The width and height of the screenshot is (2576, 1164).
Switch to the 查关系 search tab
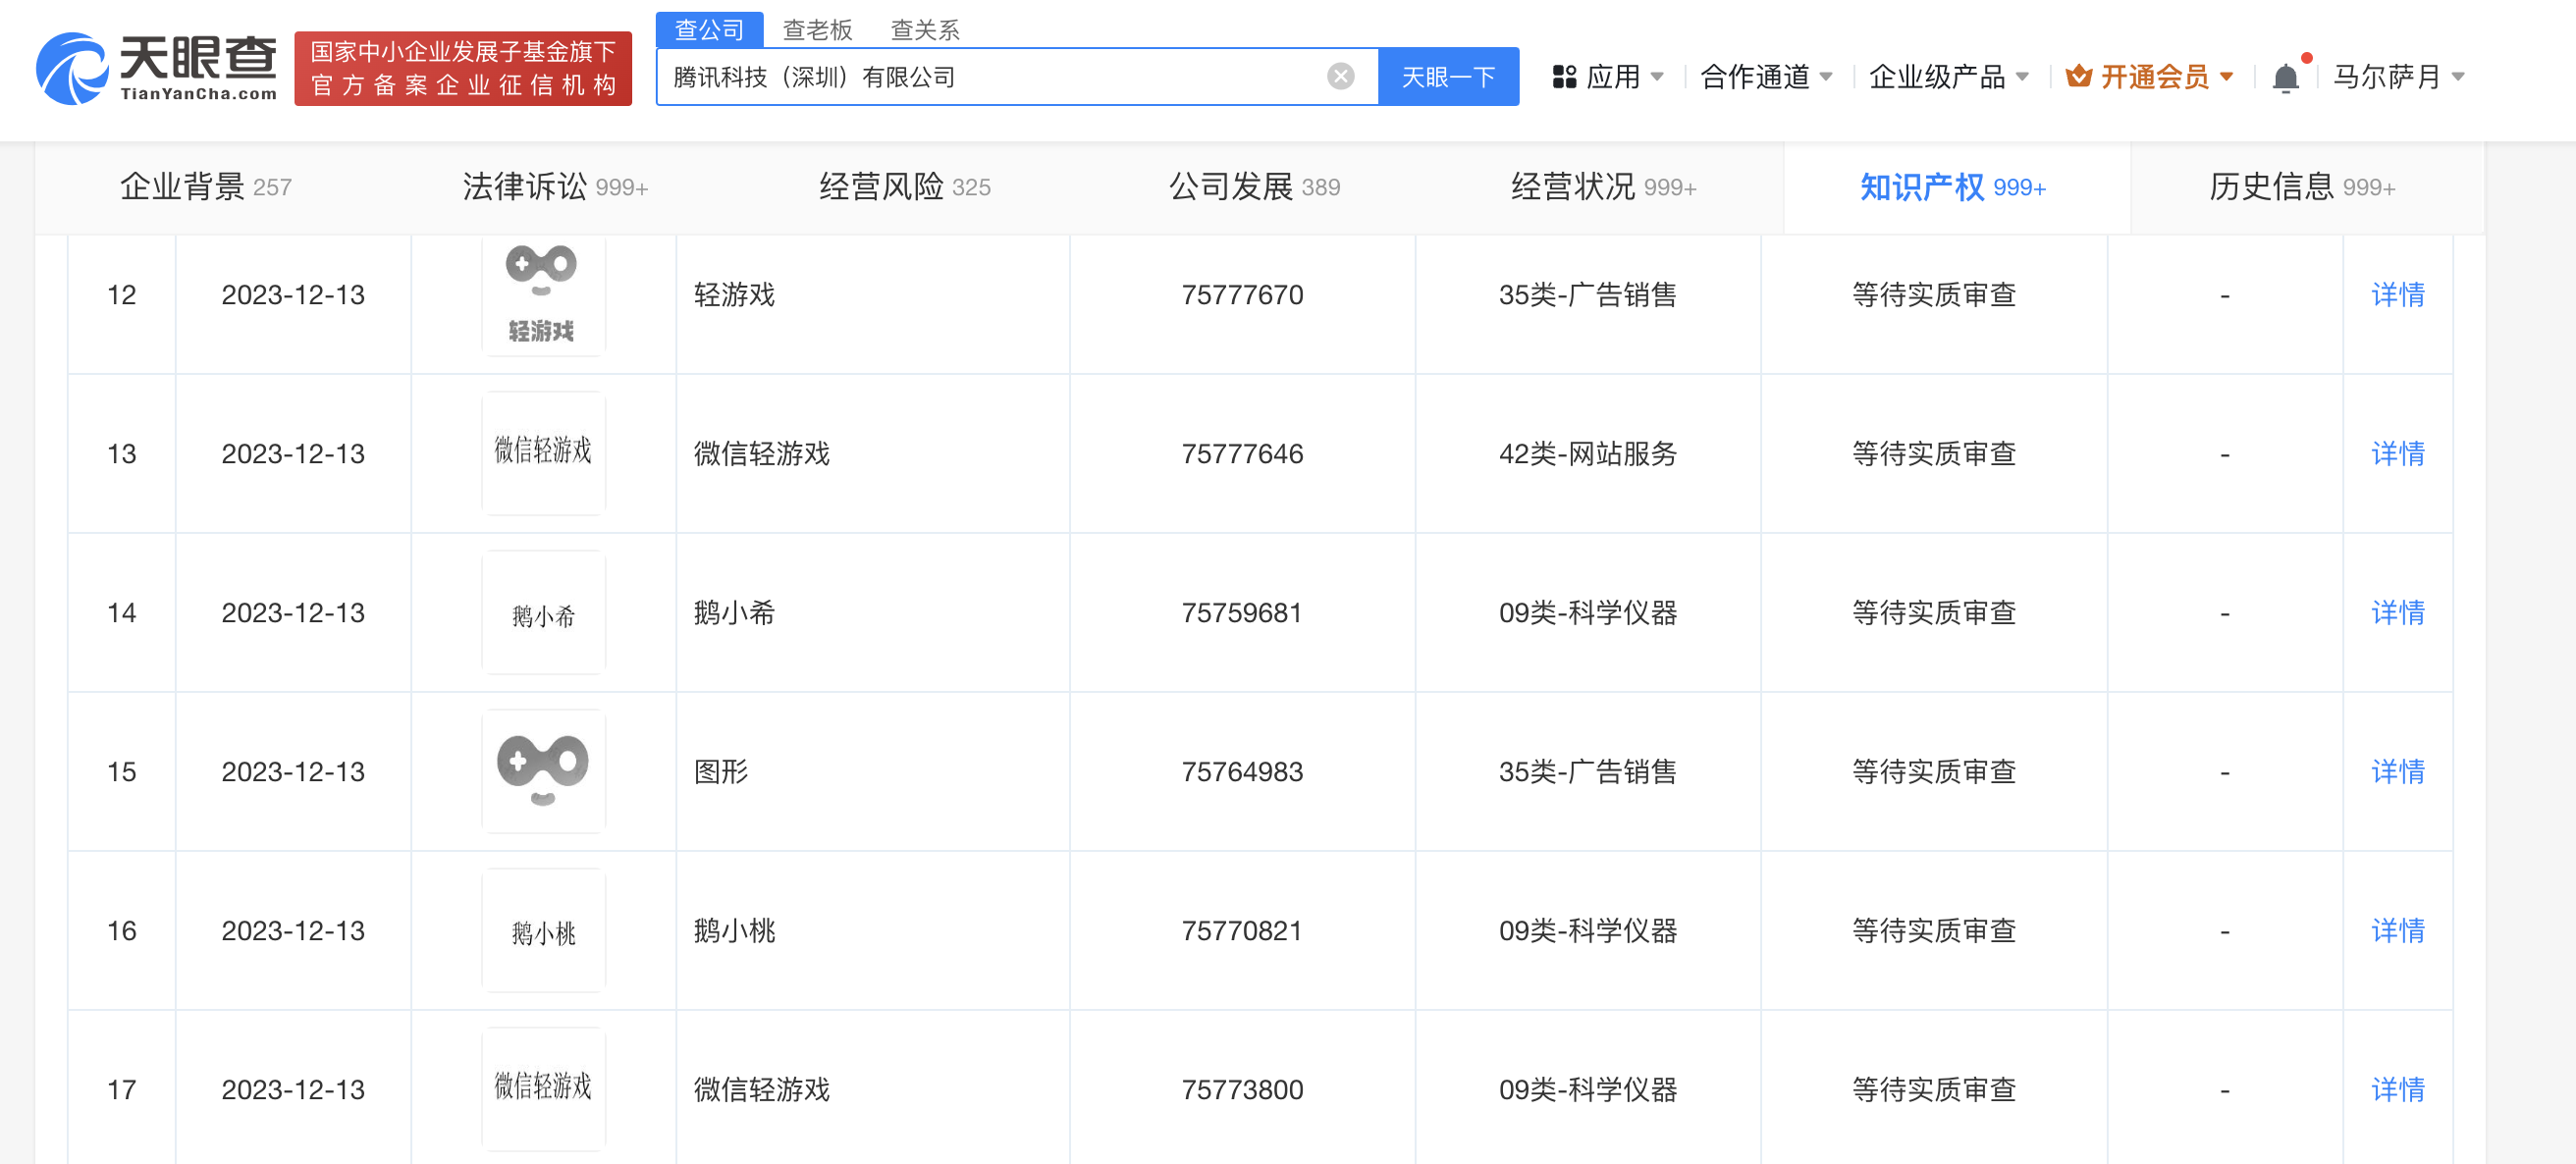pos(925,30)
